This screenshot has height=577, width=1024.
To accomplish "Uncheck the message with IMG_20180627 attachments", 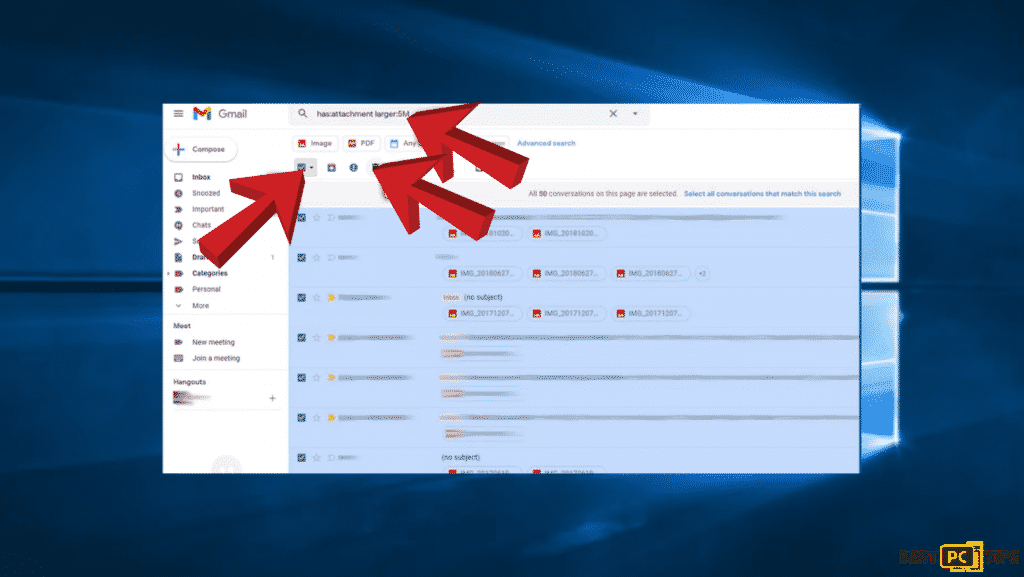I will (302, 258).
